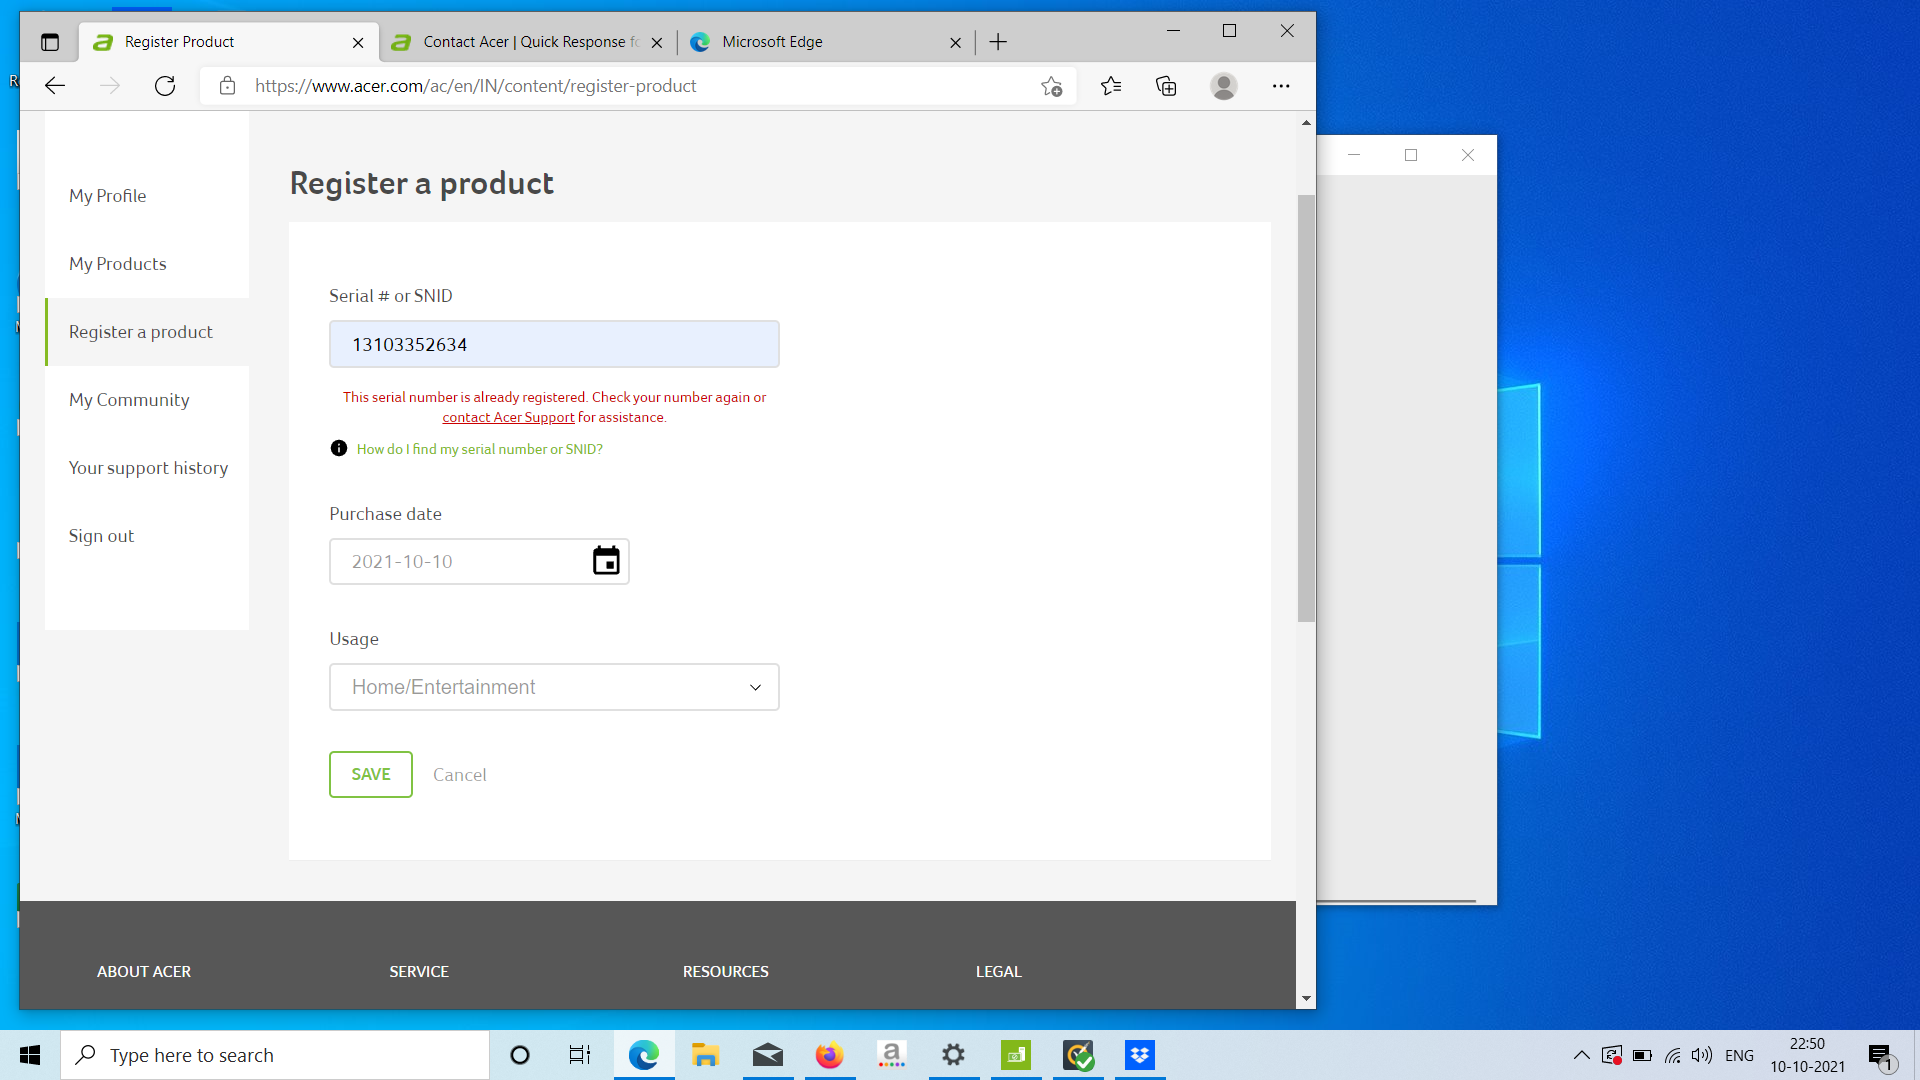Click the scrollbar up arrow
Viewport: 1920px width, 1080px height.
click(1306, 122)
